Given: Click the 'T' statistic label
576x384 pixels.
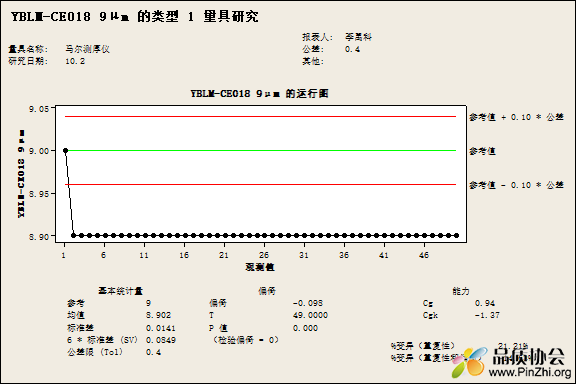Looking at the screenshot, I should [x=211, y=315].
